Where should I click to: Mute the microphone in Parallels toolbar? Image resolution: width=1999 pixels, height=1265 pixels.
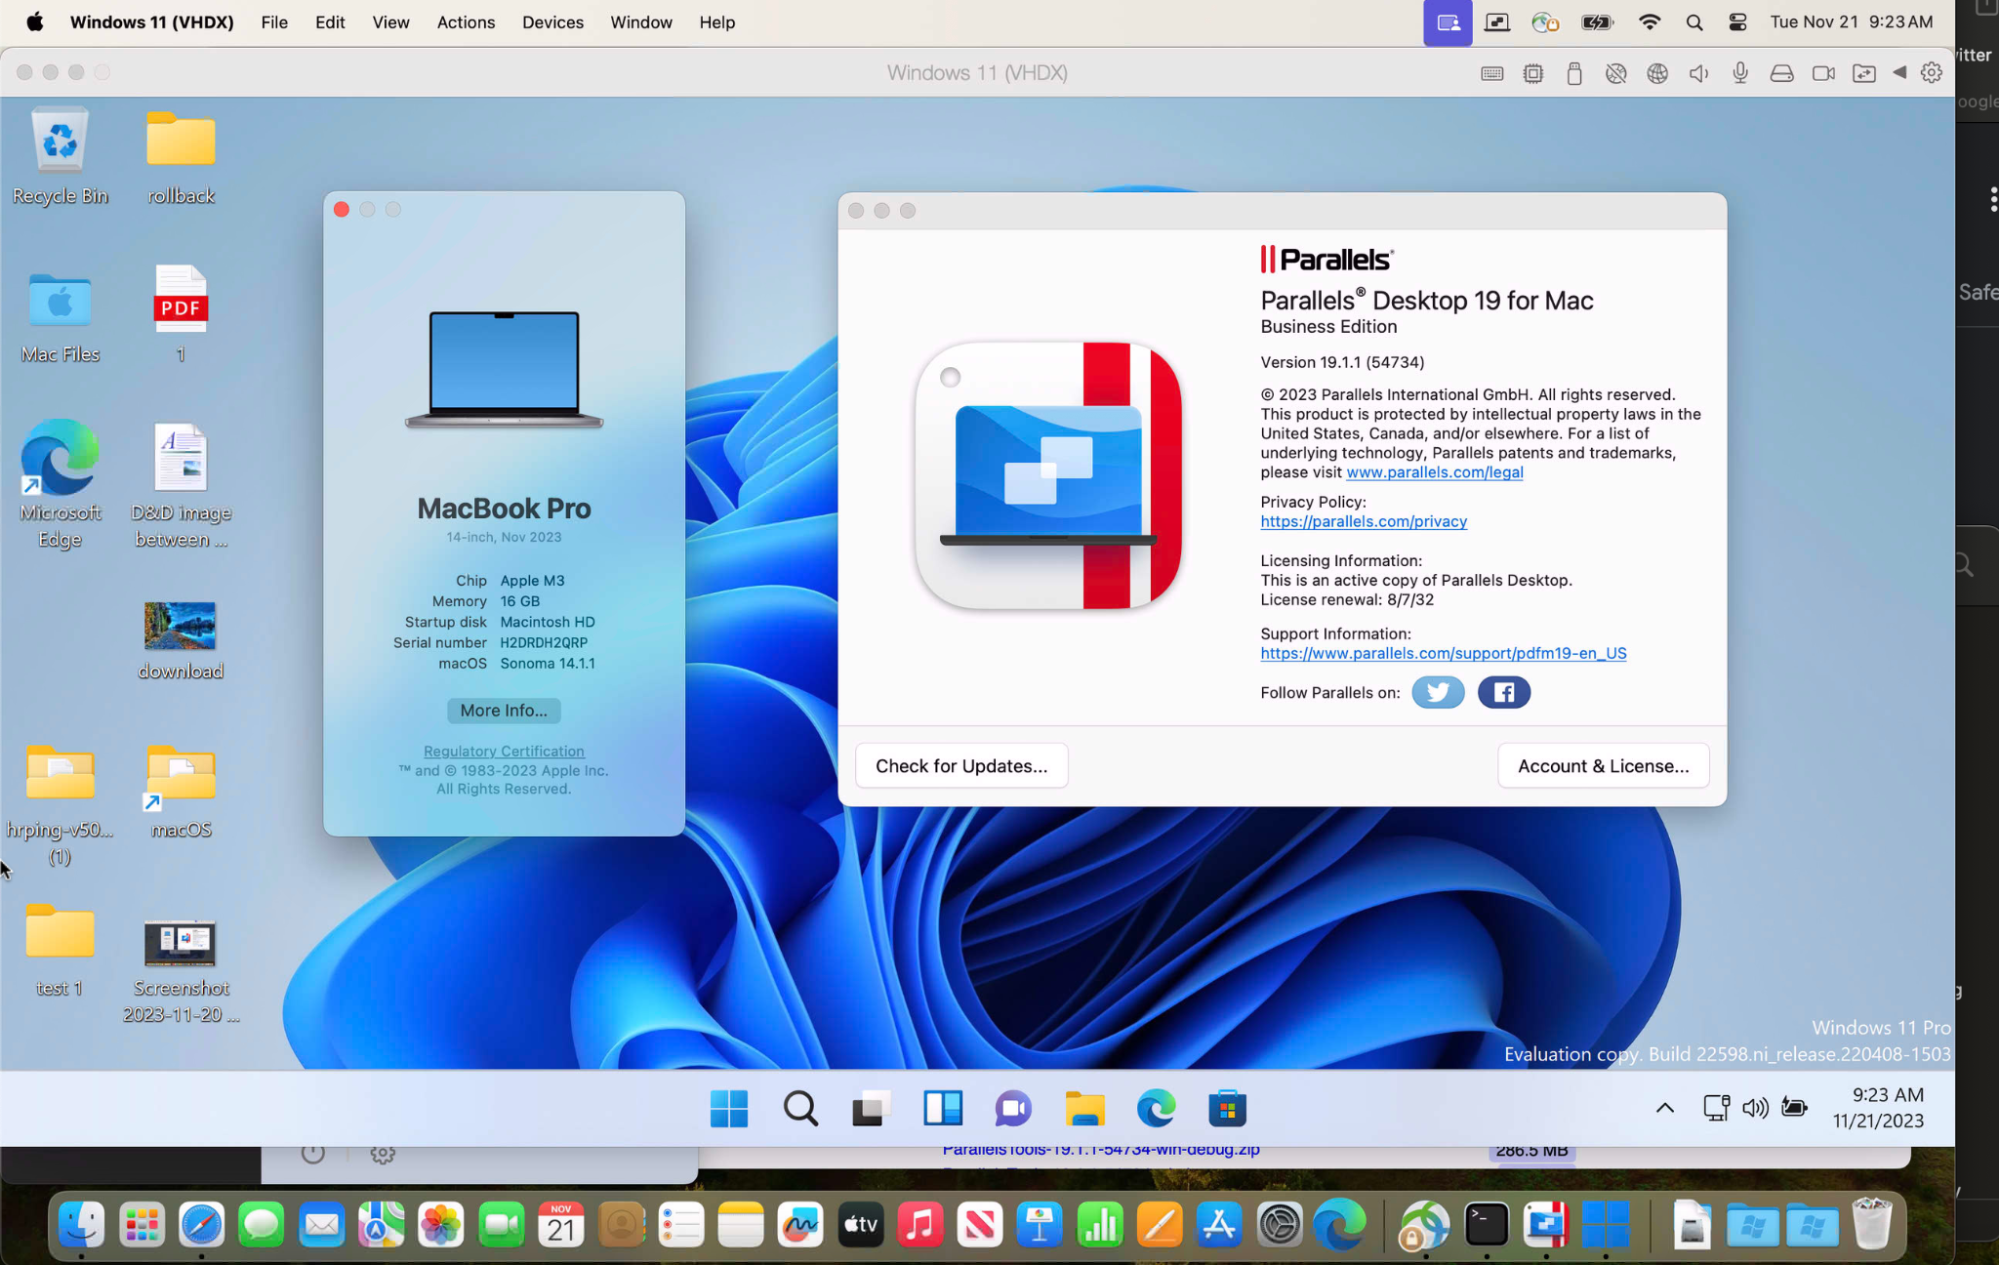[1741, 72]
